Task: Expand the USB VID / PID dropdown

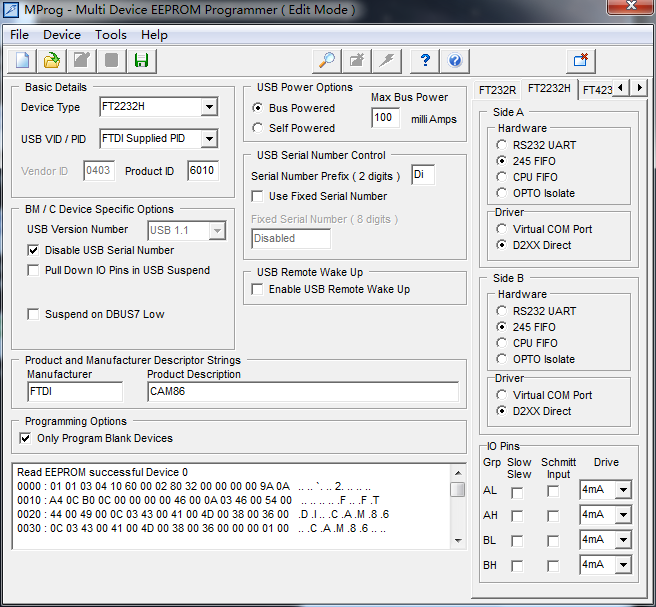Action: point(209,139)
